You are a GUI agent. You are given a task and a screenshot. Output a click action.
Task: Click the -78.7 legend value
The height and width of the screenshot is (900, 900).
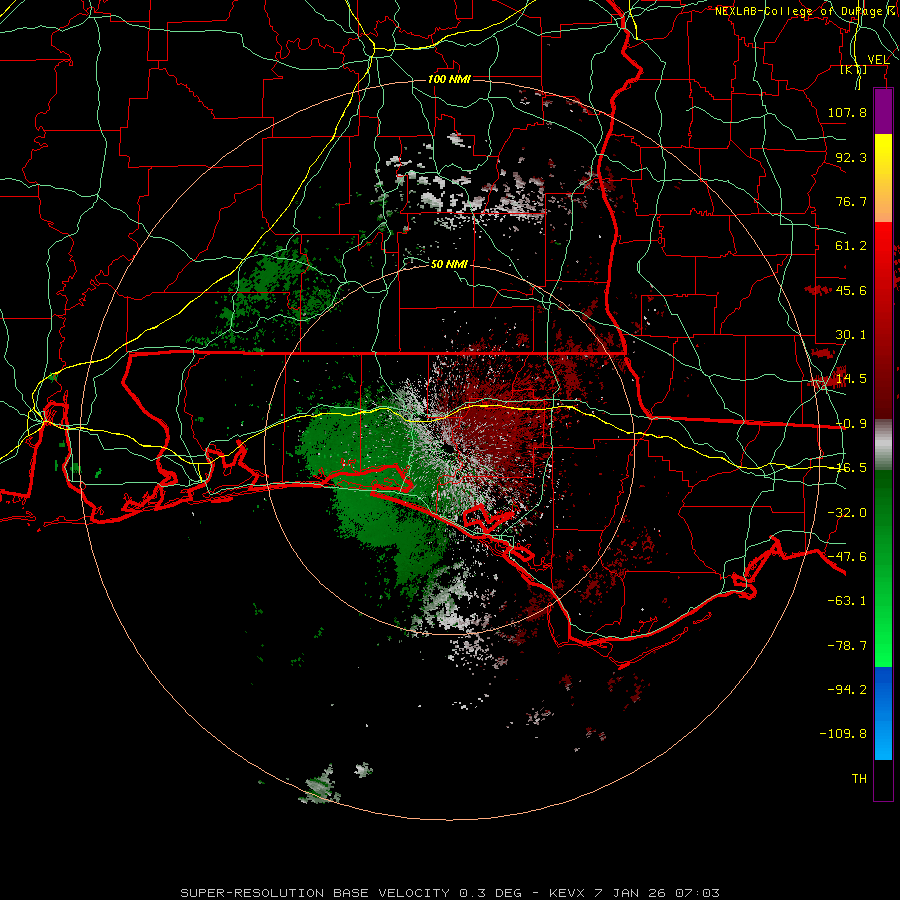847,646
